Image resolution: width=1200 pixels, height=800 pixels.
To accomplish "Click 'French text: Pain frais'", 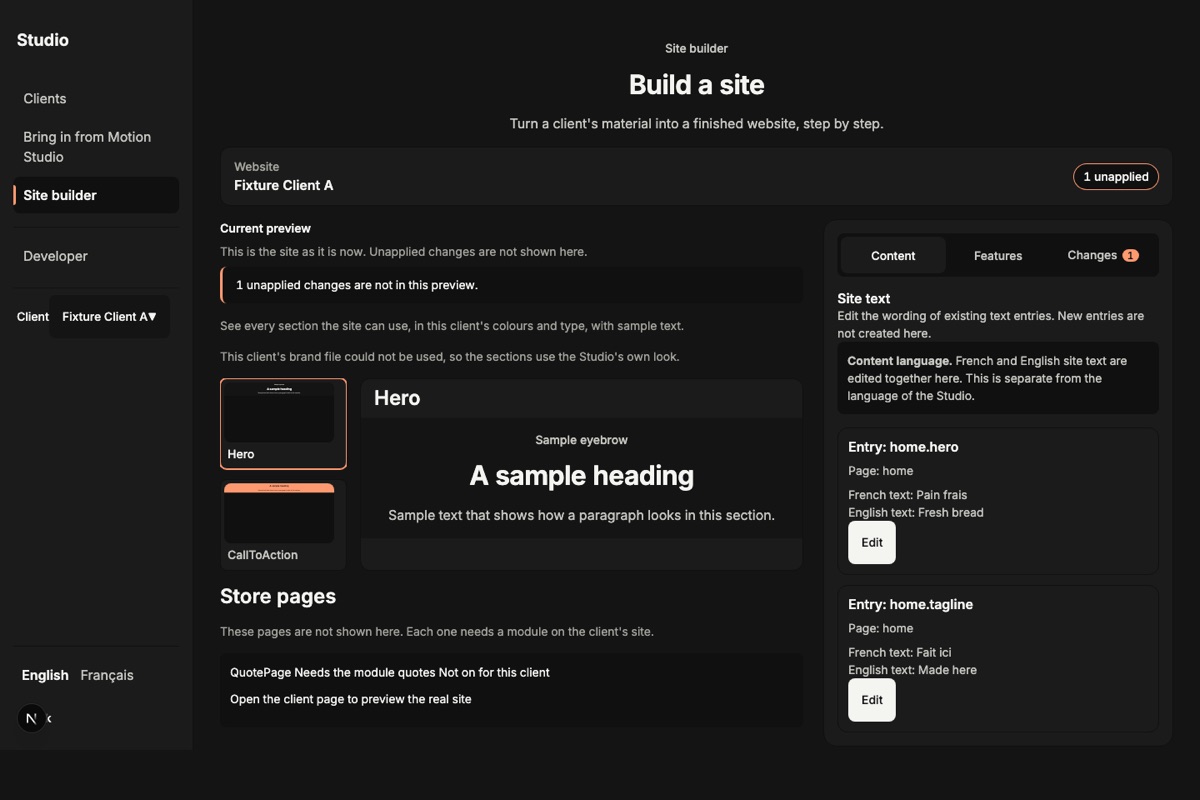I will click(907, 495).
